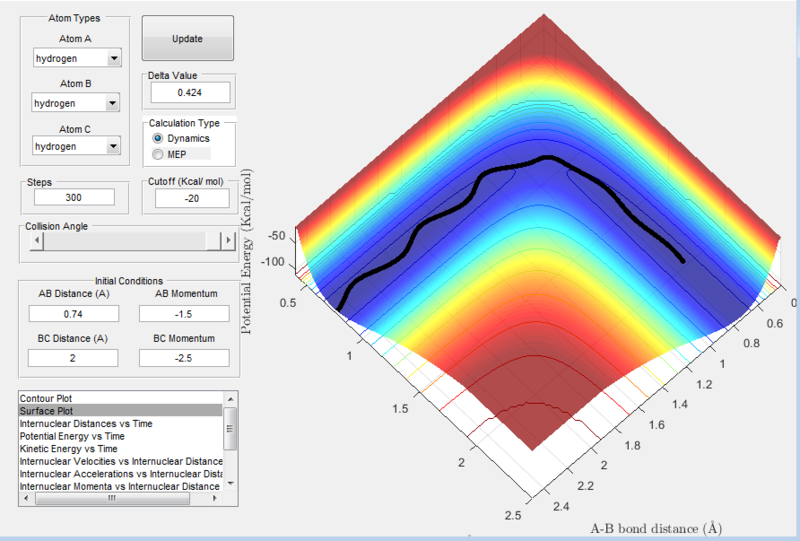800x541 pixels.
Task: Click plot list scroll down arrow
Action: tap(231, 483)
